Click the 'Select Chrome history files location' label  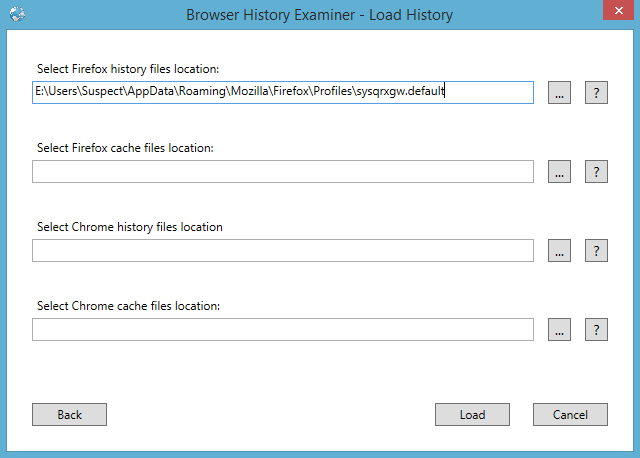(130, 227)
